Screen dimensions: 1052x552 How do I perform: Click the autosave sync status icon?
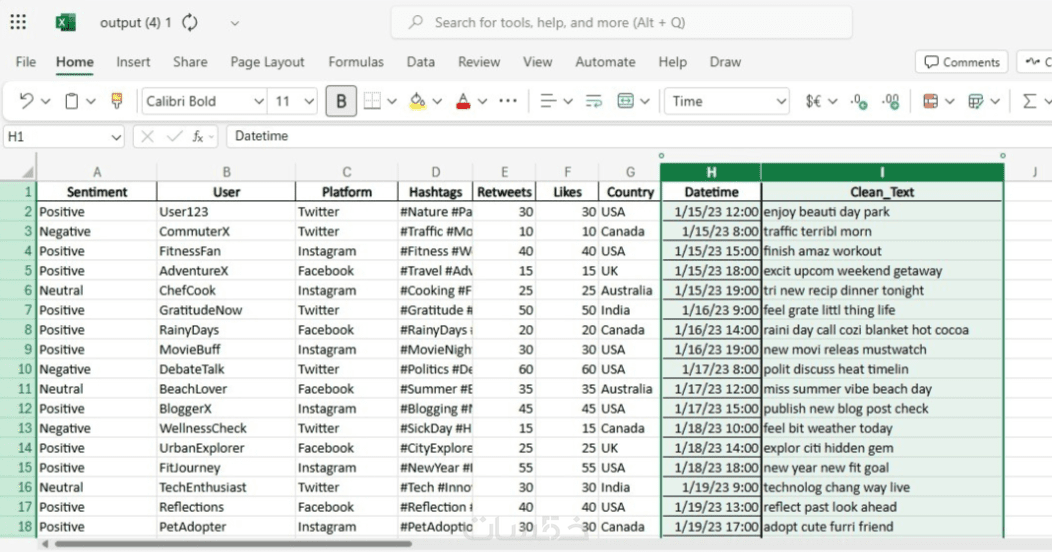[x=190, y=23]
